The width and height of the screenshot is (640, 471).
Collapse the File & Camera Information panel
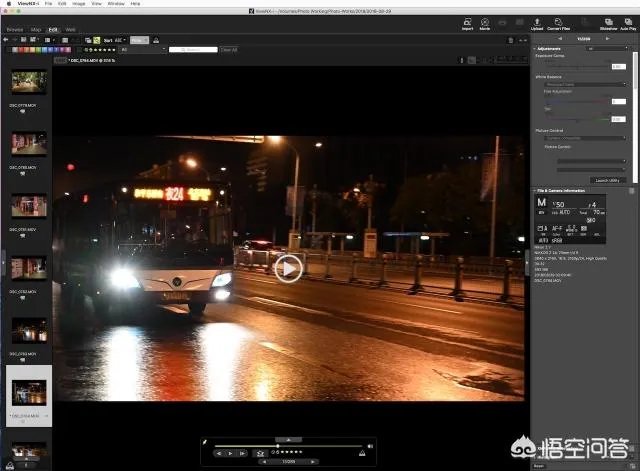click(534, 190)
